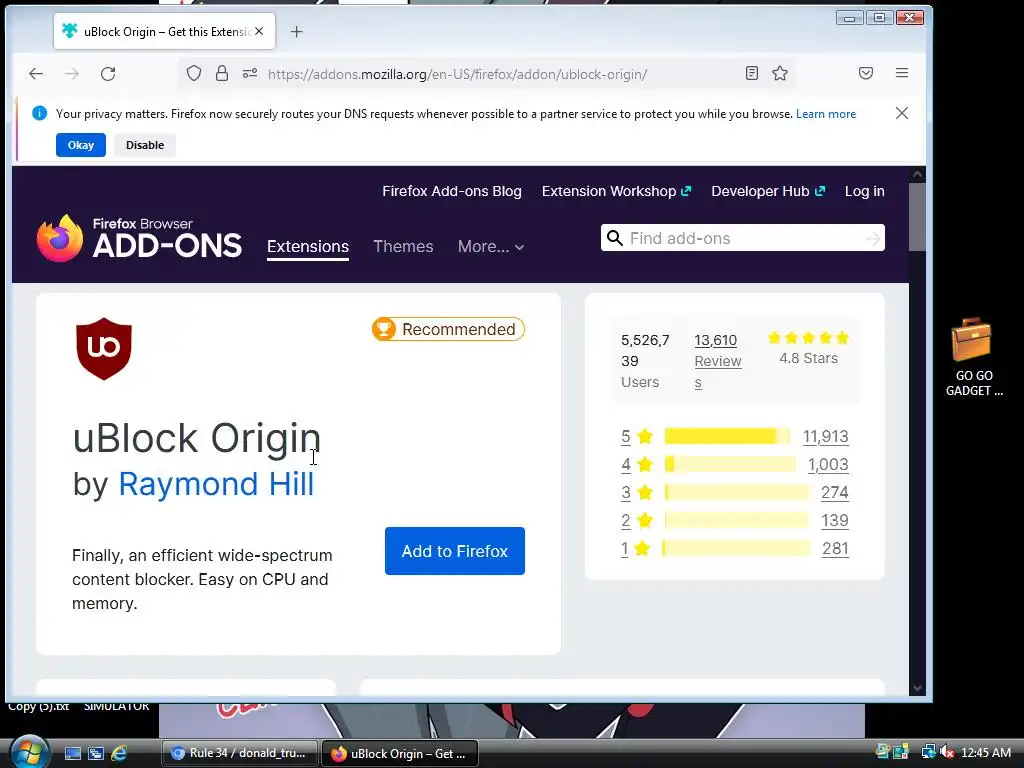Click the padlock site security icon
Image resolution: width=1024 pixels, height=768 pixels.
point(222,73)
